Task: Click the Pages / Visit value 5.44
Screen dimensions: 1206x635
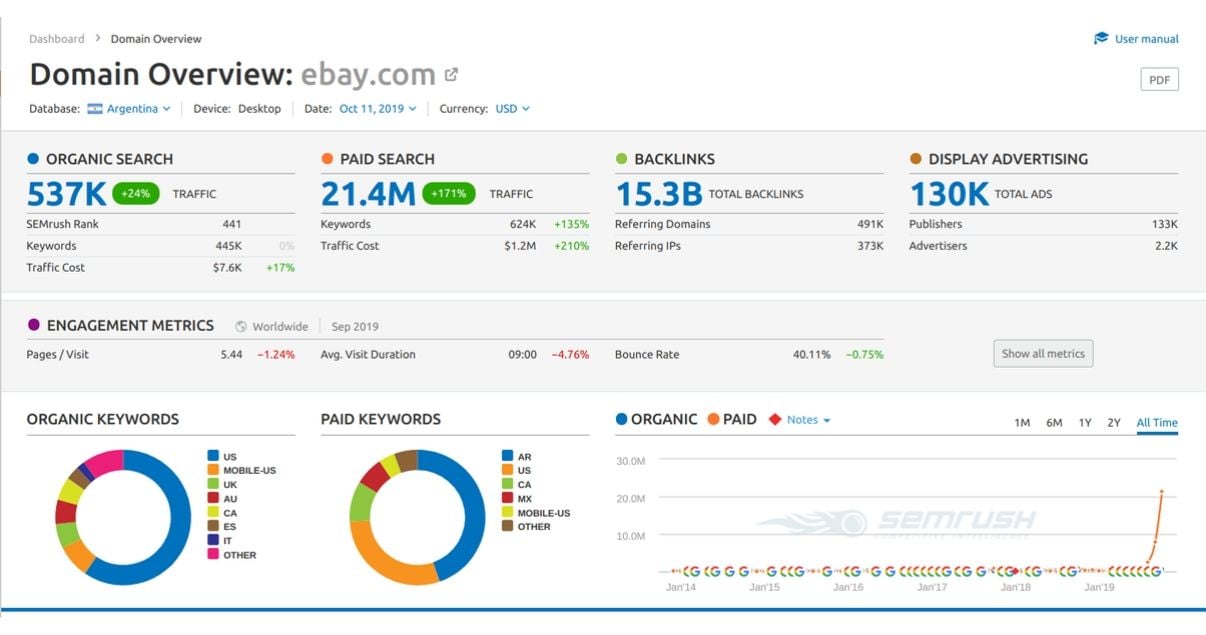Action: click(x=231, y=354)
